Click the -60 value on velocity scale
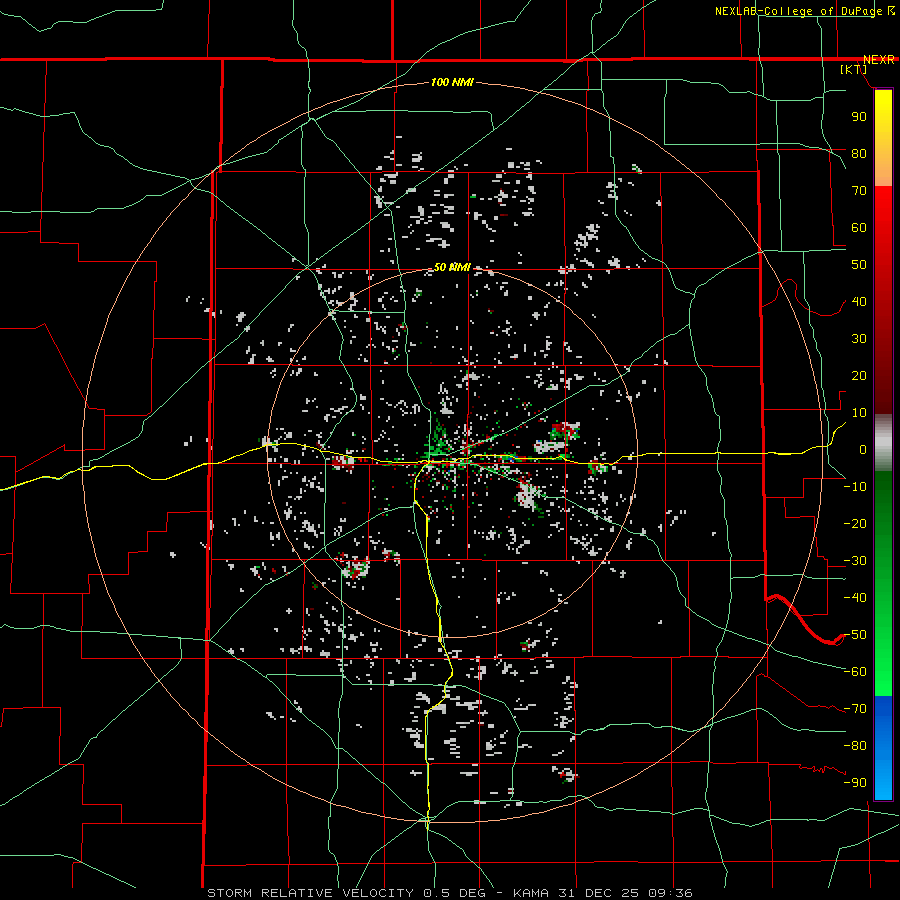This screenshot has width=900, height=900. click(x=855, y=672)
